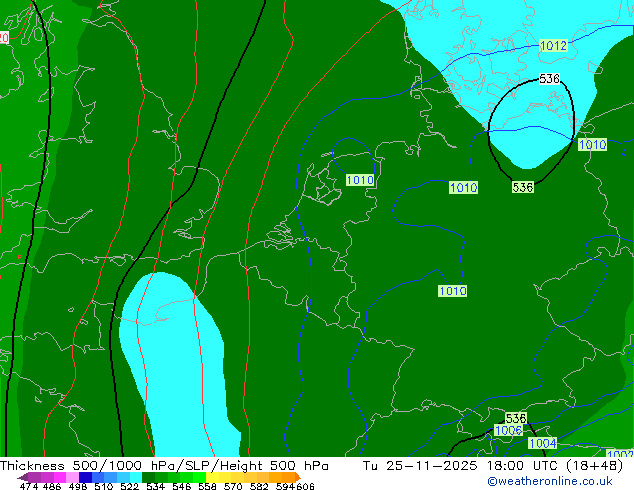Click the 1012 isobar label
634x490 pixels.
click(x=554, y=46)
